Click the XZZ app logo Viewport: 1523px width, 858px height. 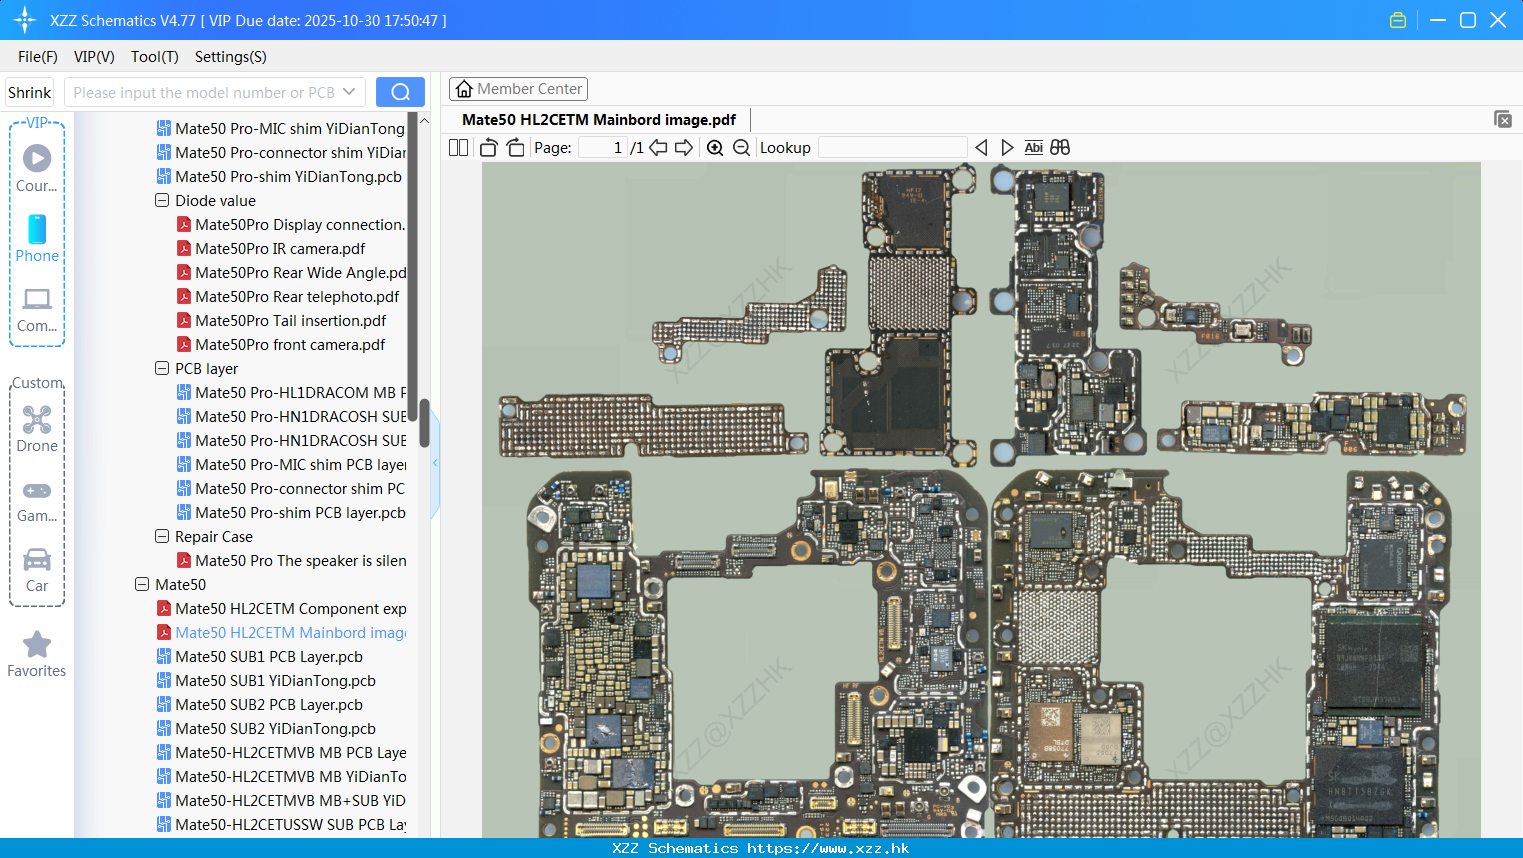tap(25, 20)
